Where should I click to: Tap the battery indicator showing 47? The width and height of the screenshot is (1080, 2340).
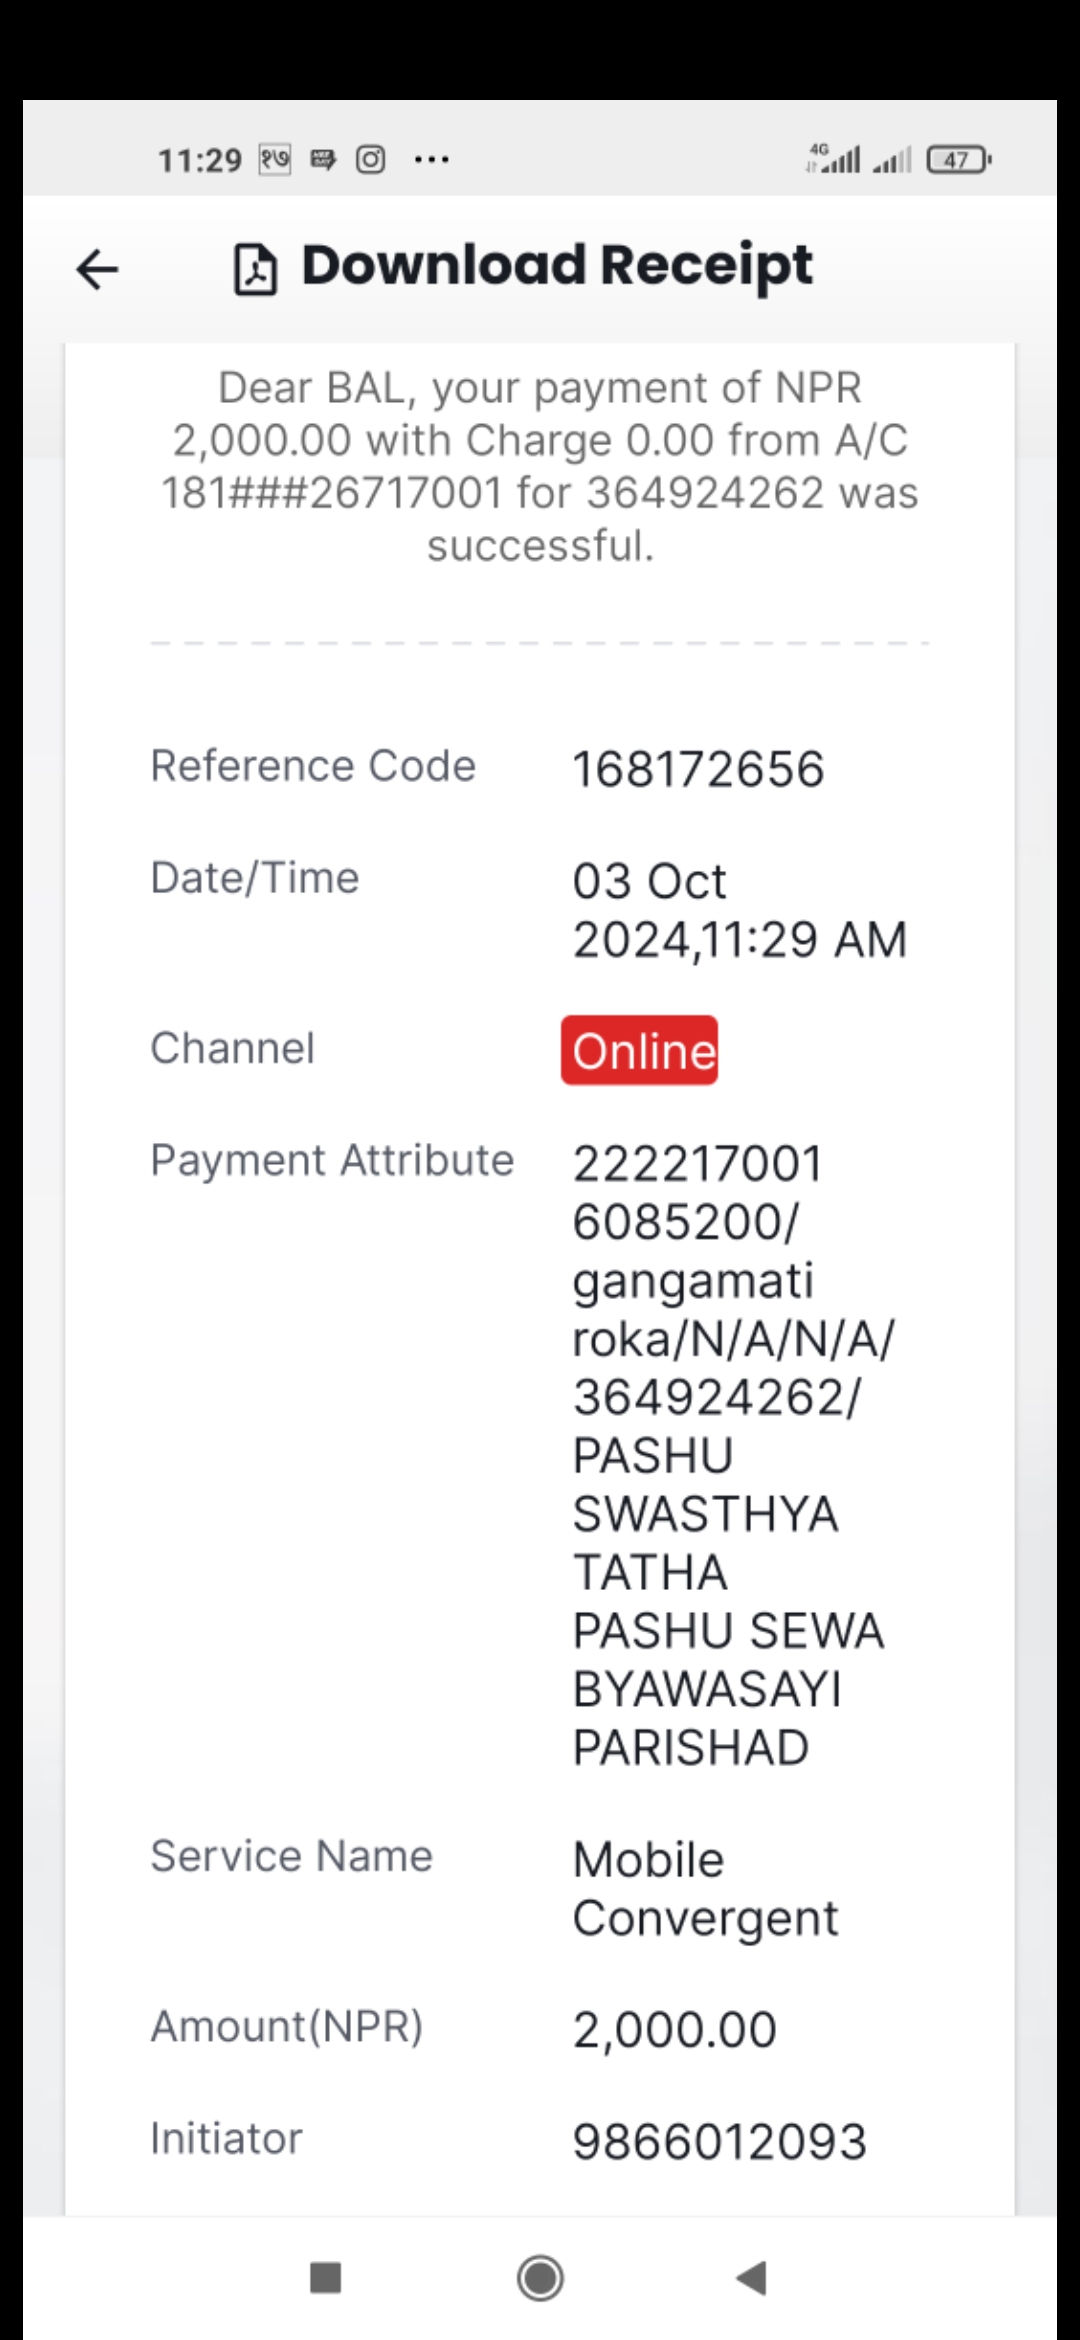pos(958,160)
